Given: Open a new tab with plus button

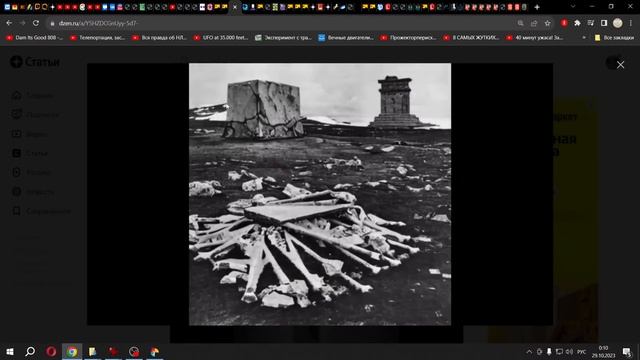Looking at the screenshot, I should (537, 7).
